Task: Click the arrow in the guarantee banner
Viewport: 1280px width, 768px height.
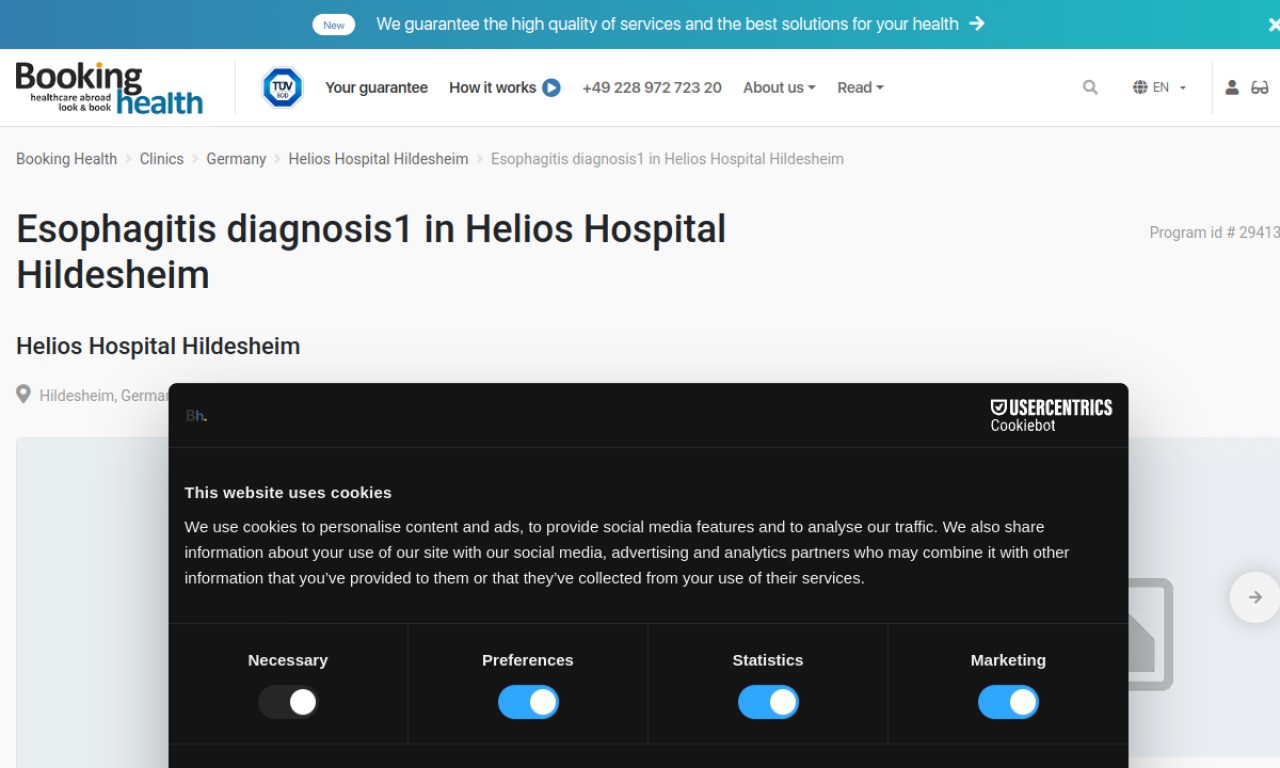Action: coord(977,23)
